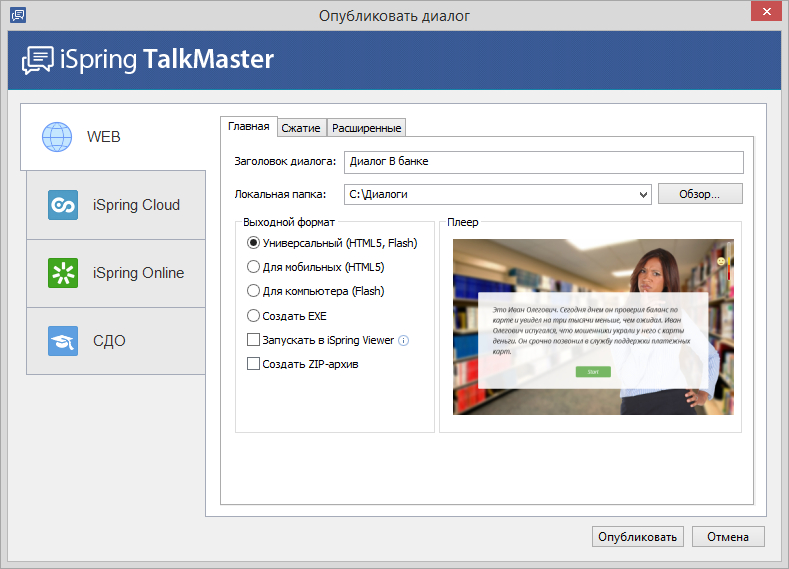Screen dimensions: 789x569
Task: Open the СДО publishing section
Action: [x=116, y=341]
